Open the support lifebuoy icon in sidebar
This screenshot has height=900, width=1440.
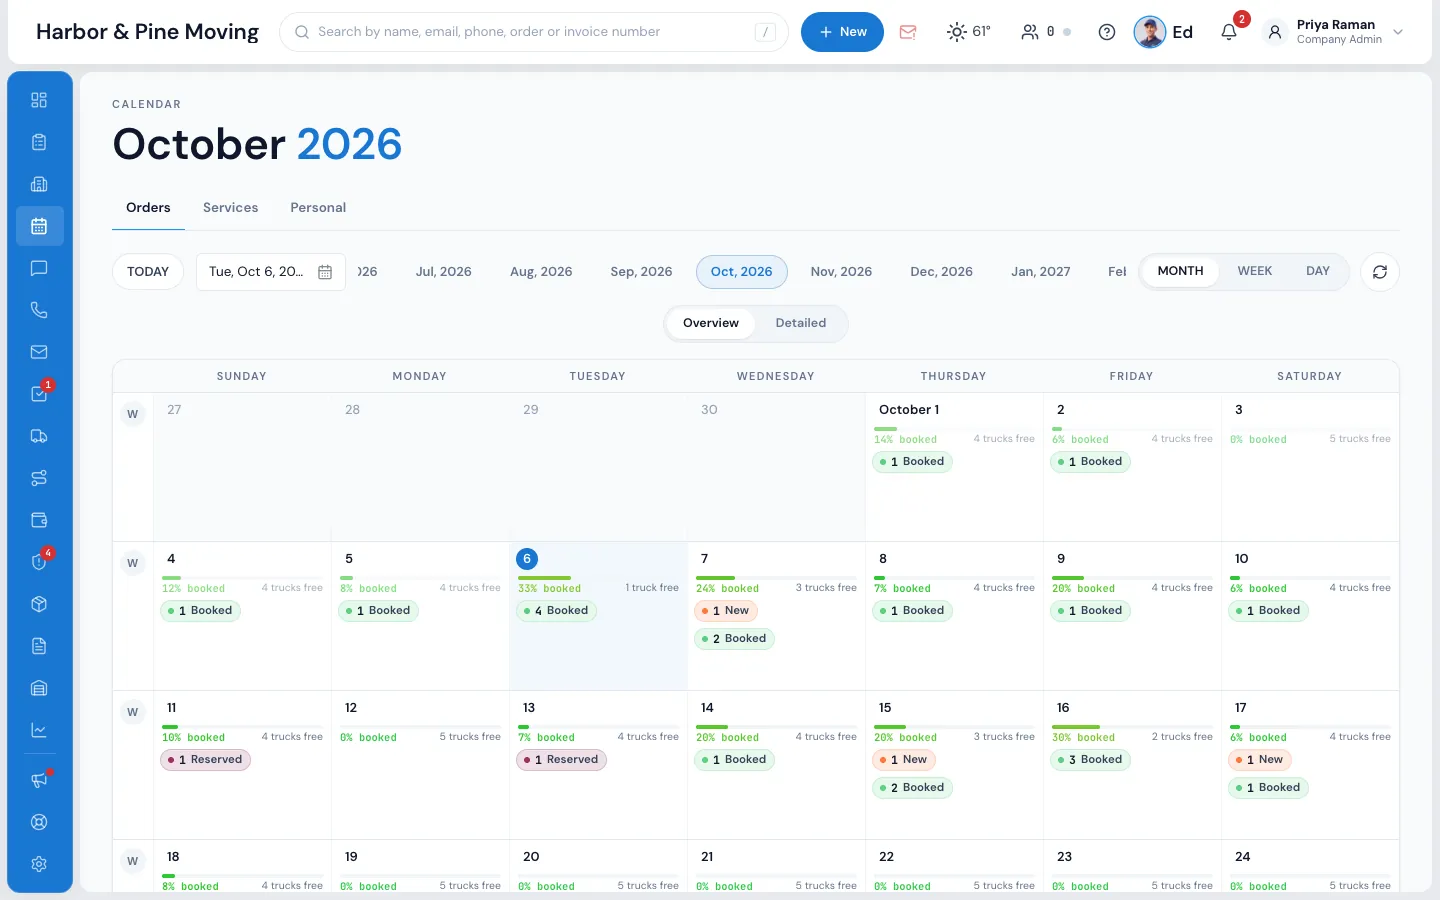click(39, 822)
